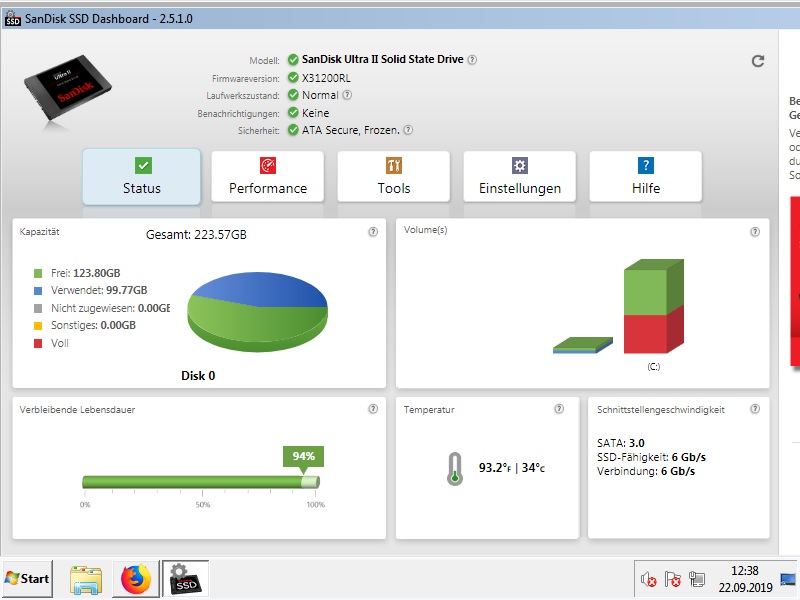Click the (C:) volume label
The image size is (800, 600).
point(654,367)
